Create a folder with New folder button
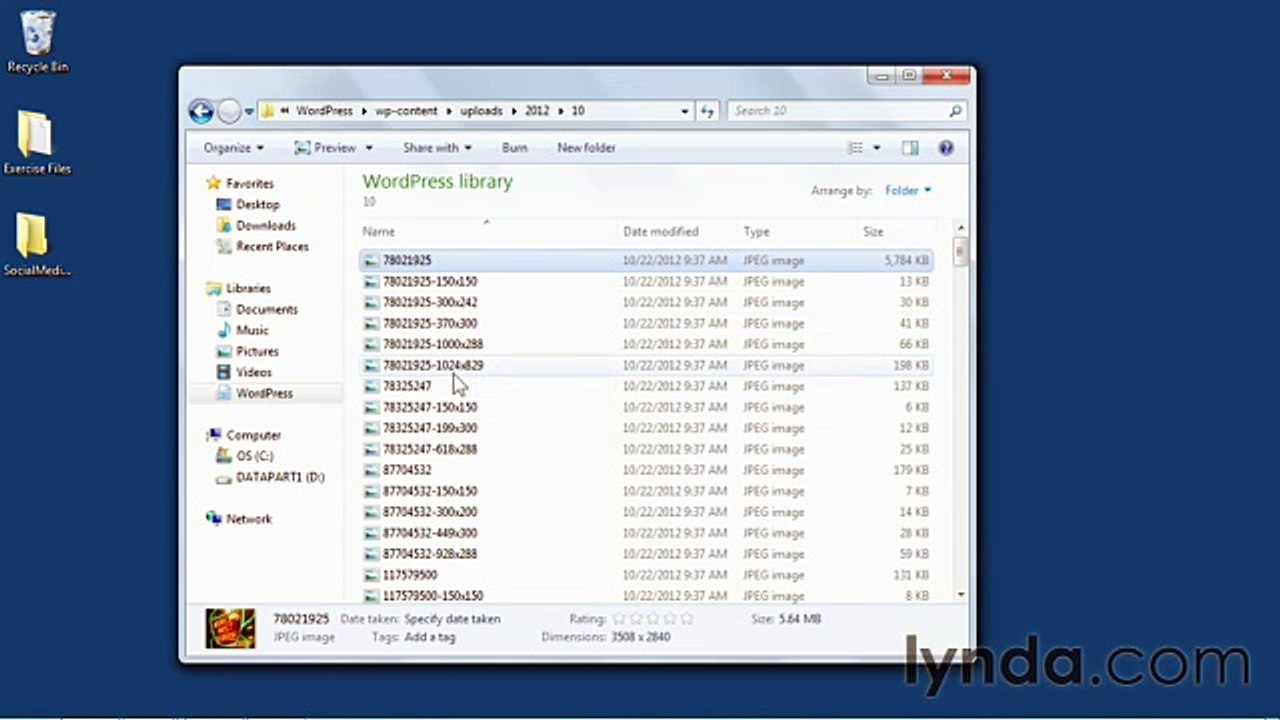This screenshot has height=720, width=1280. (586, 148)
